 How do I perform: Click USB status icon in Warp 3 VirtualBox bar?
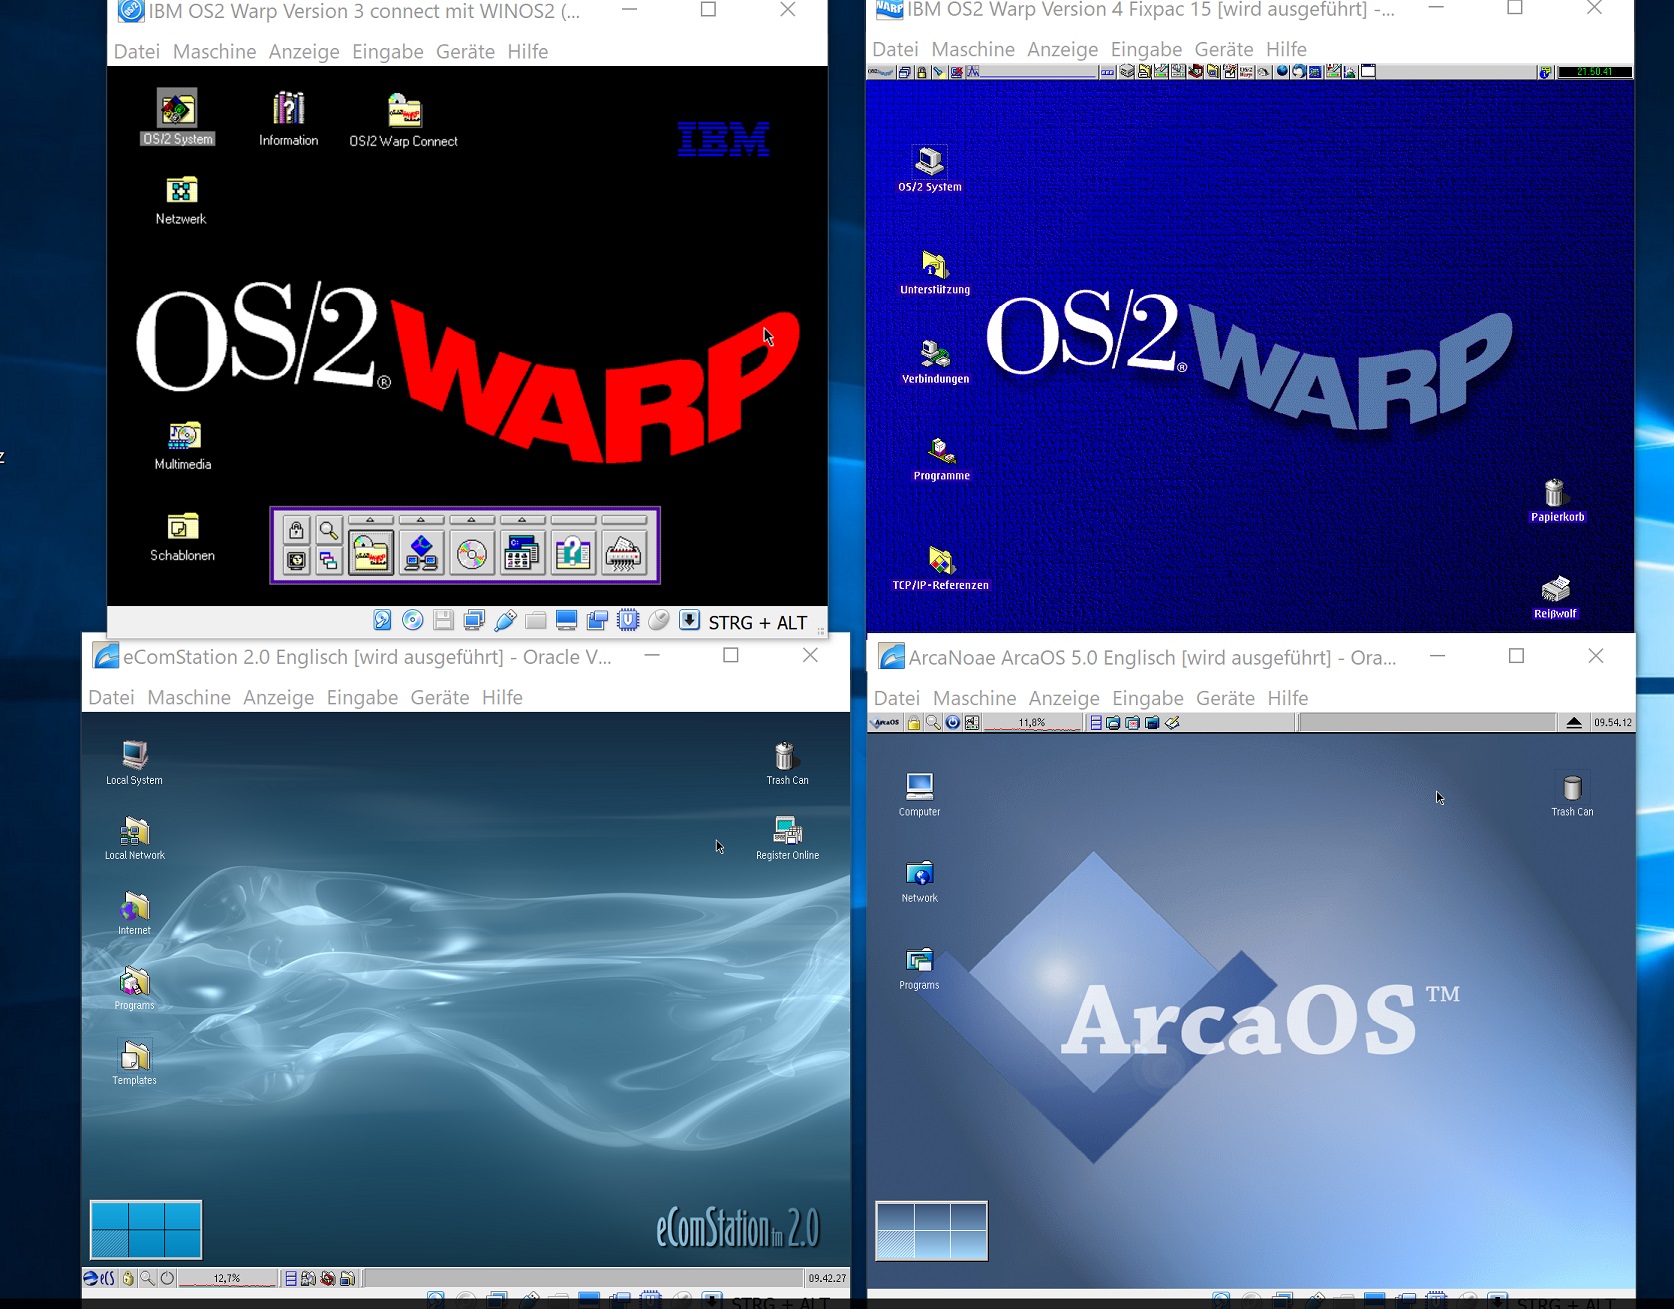click(505, 621)
